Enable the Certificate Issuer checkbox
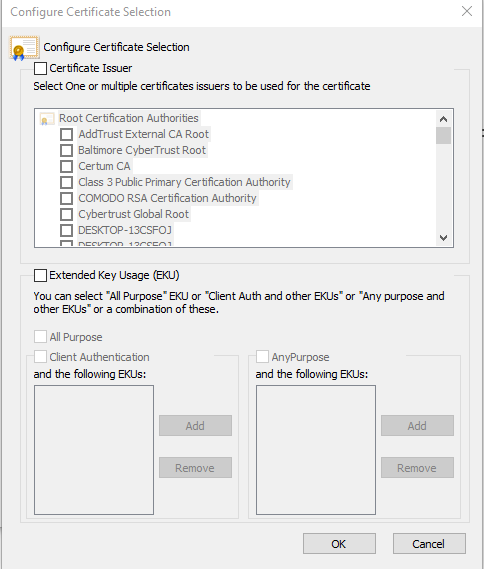Viewport: 484px width, 569px height. (x=40, y=68)
